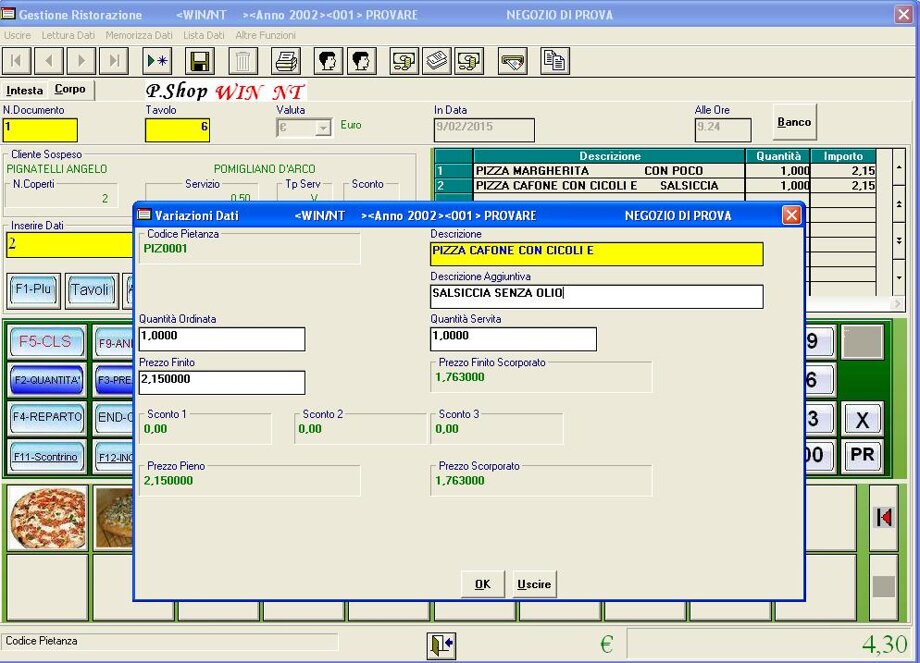The width and height of the screenshot is (920, 663).
Task: Click the Uscire button in dialog
Action: [534, 584]
